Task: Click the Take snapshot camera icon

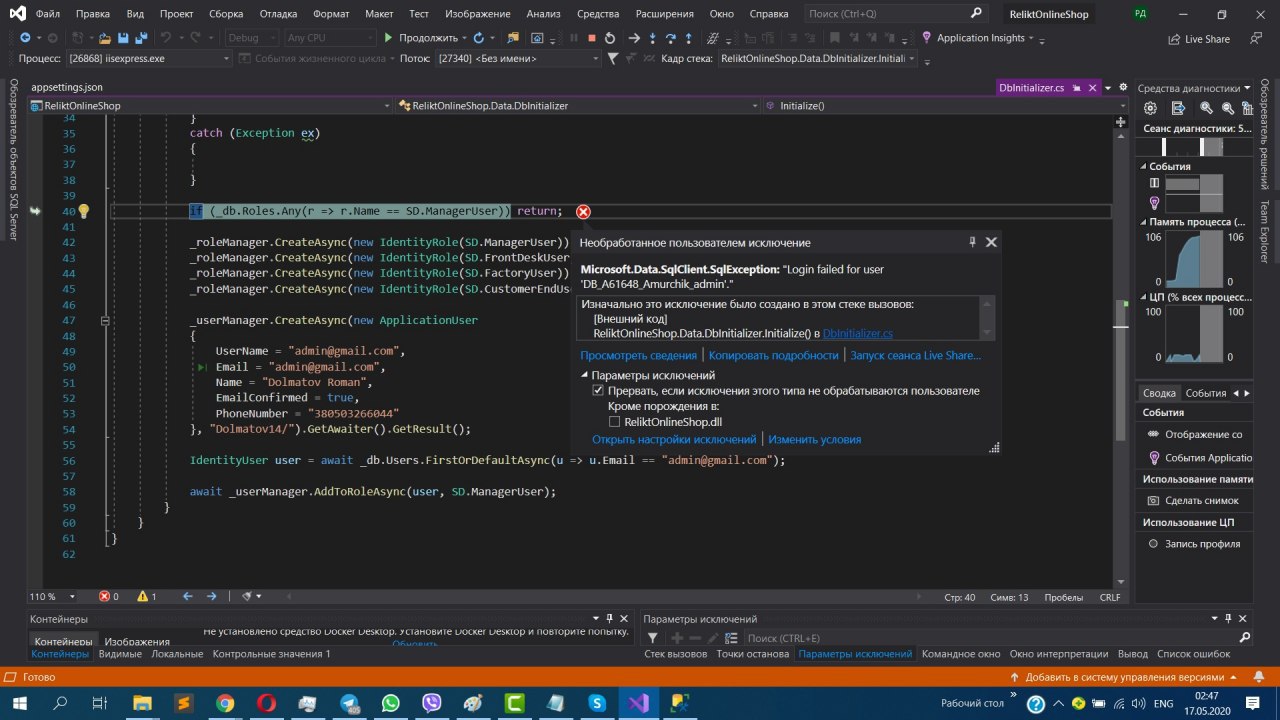Action: [1154, 500]
